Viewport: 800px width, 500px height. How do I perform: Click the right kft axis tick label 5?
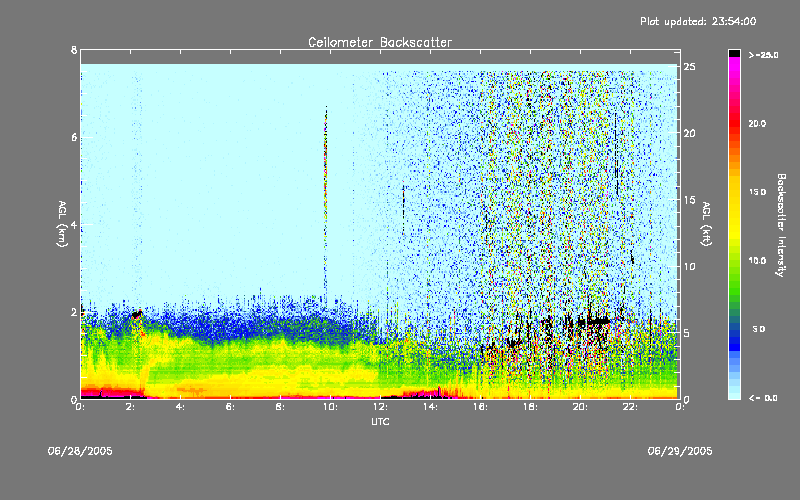(687, 333)
